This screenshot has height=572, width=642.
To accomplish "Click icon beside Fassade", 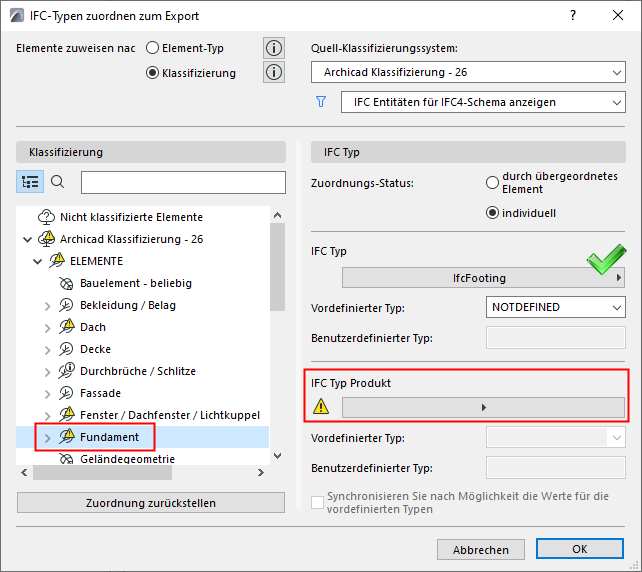I will (66, 393).
